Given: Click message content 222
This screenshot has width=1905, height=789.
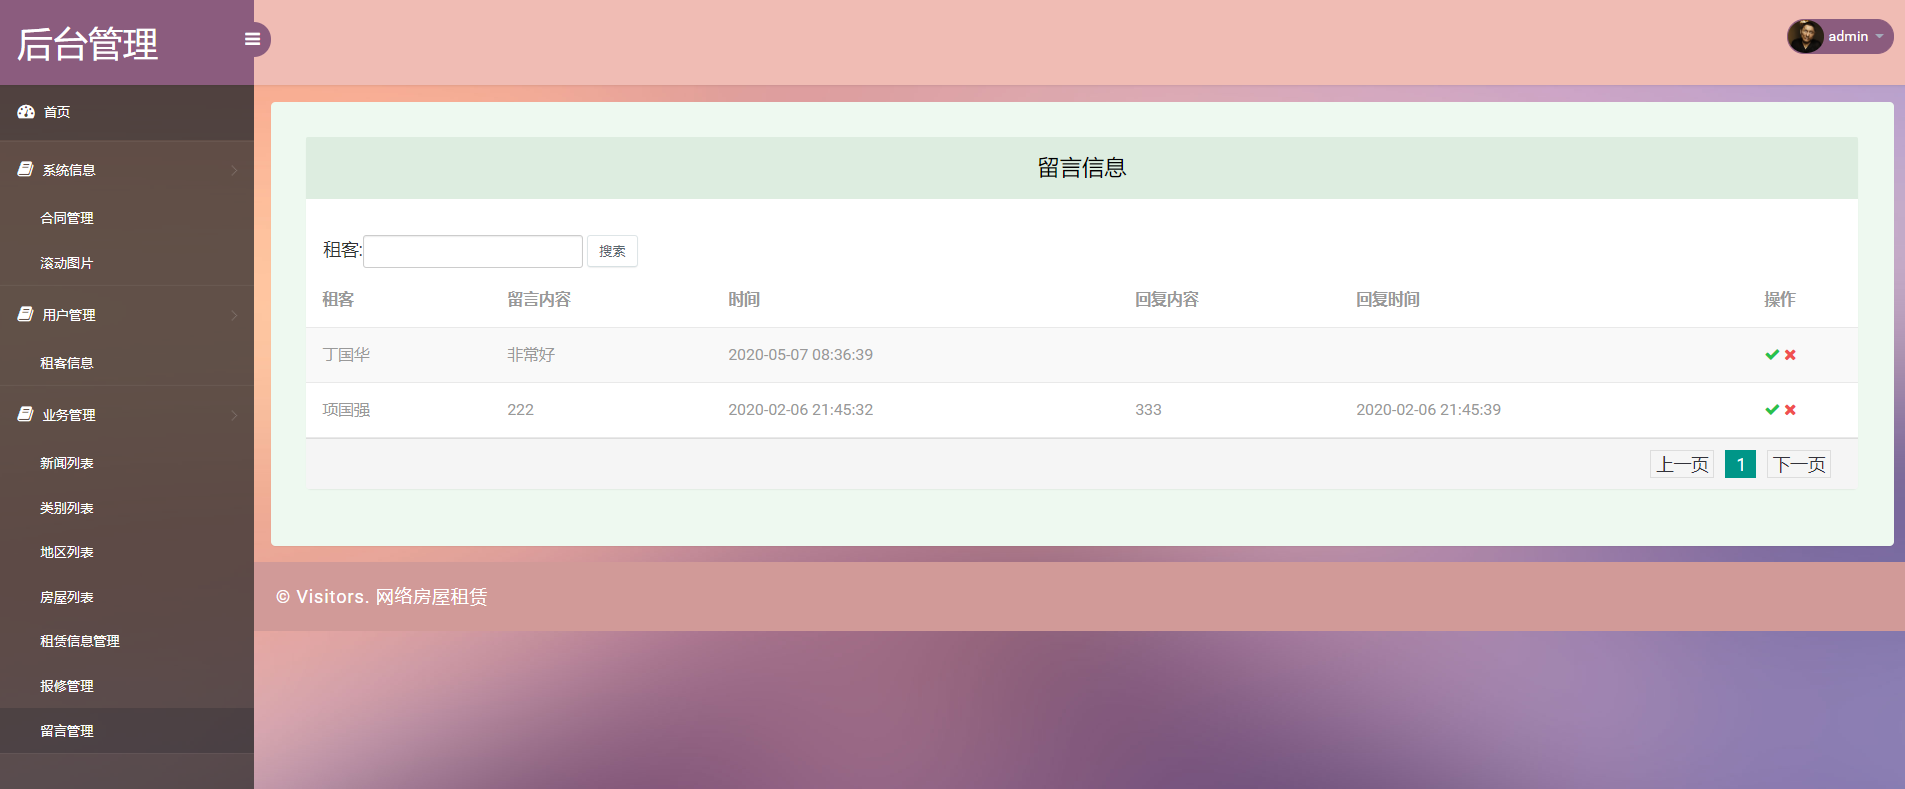Looking at the screenshot, I should 520,410.
